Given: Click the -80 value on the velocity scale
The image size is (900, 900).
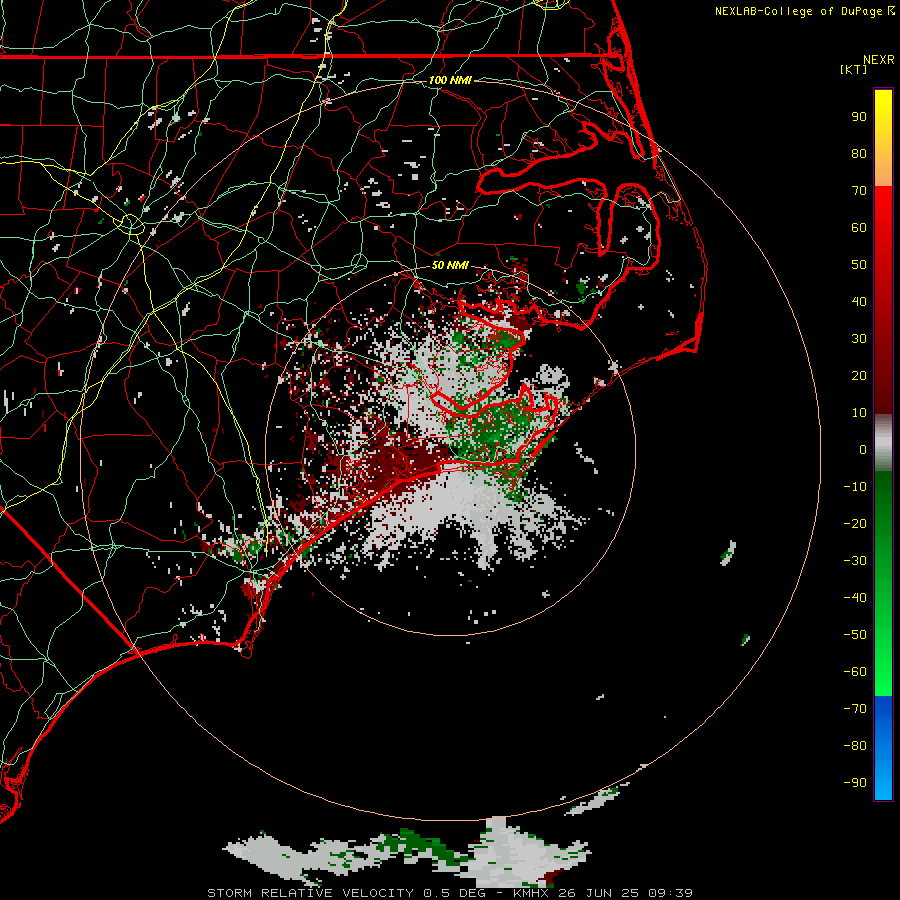Looking at the screenshot, I should (855, 746).
